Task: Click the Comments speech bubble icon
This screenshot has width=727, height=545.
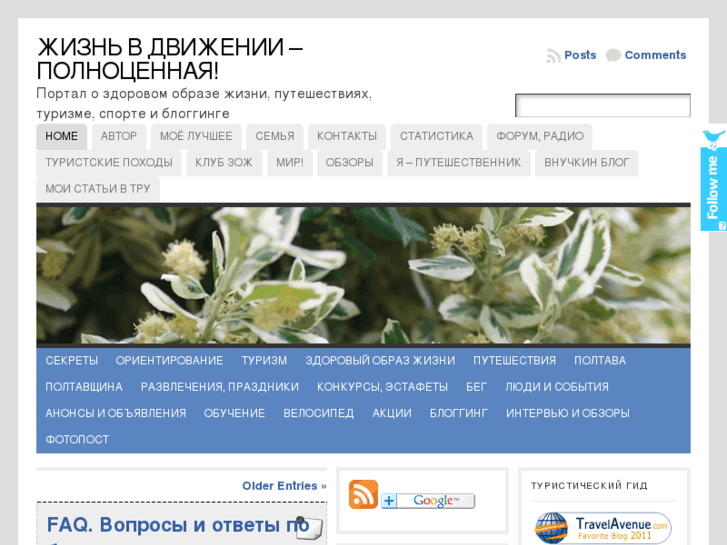Action: [x=613, y=55]
